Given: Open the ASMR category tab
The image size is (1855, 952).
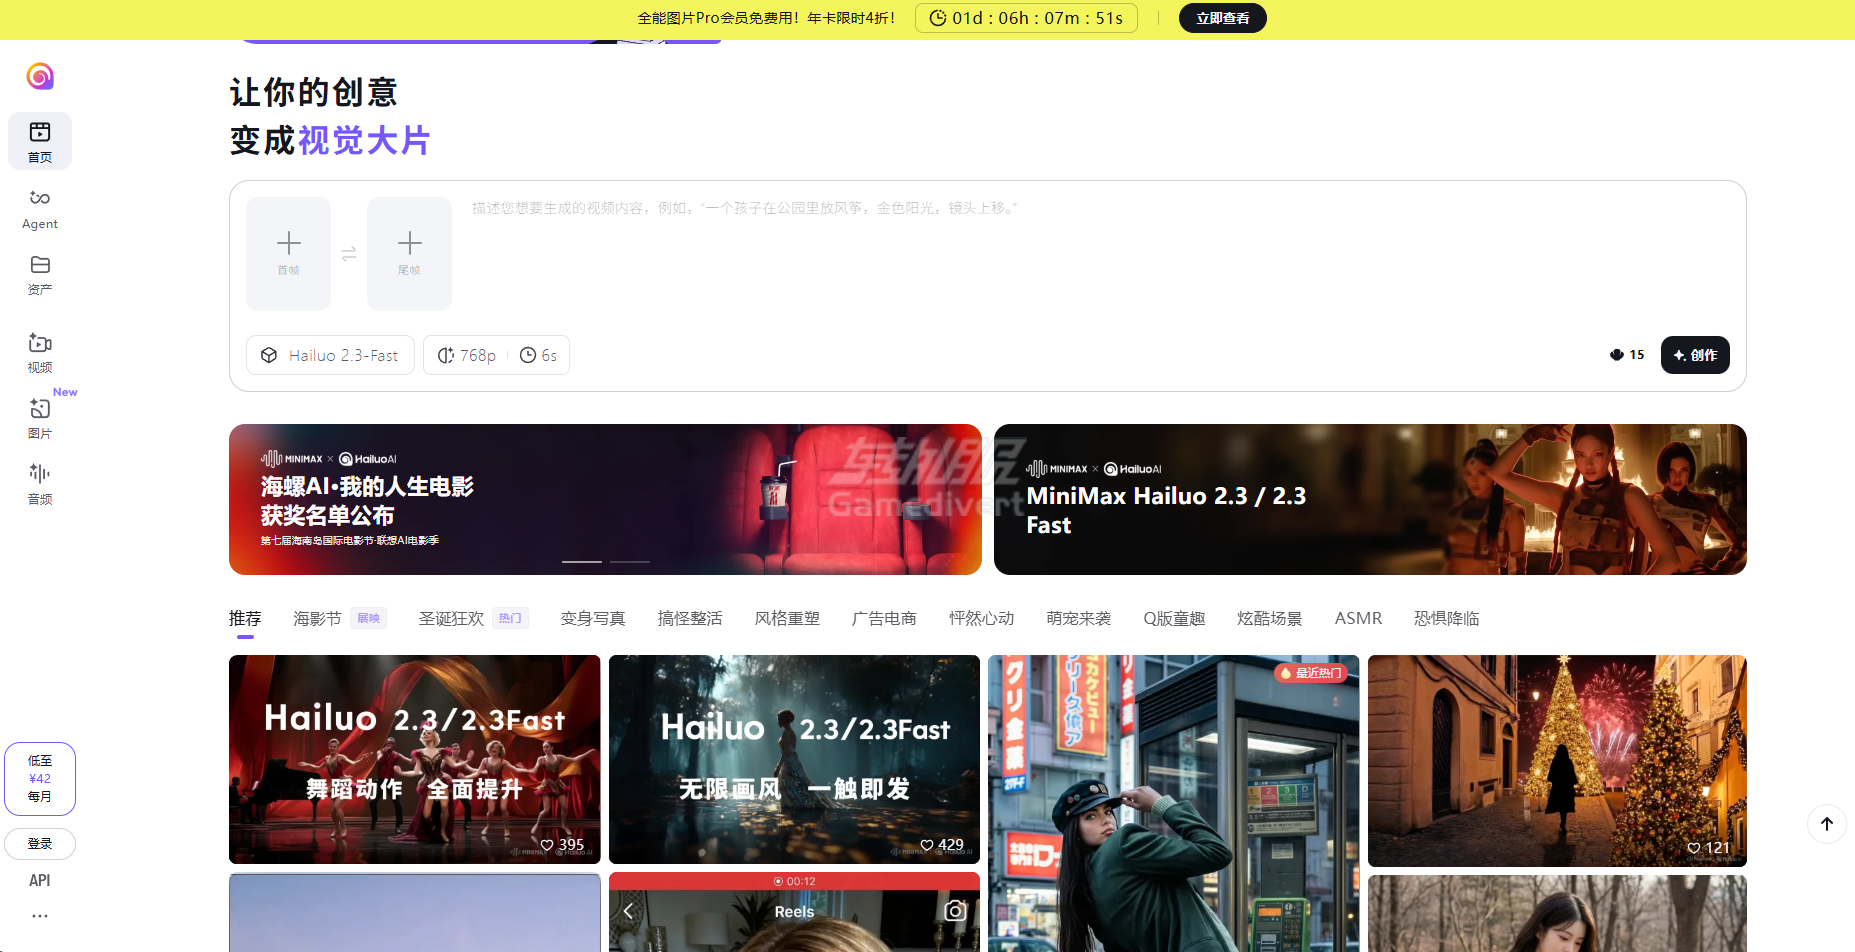Looking at the screenshot, I should pyautogui.click(x=1357, y=618).
